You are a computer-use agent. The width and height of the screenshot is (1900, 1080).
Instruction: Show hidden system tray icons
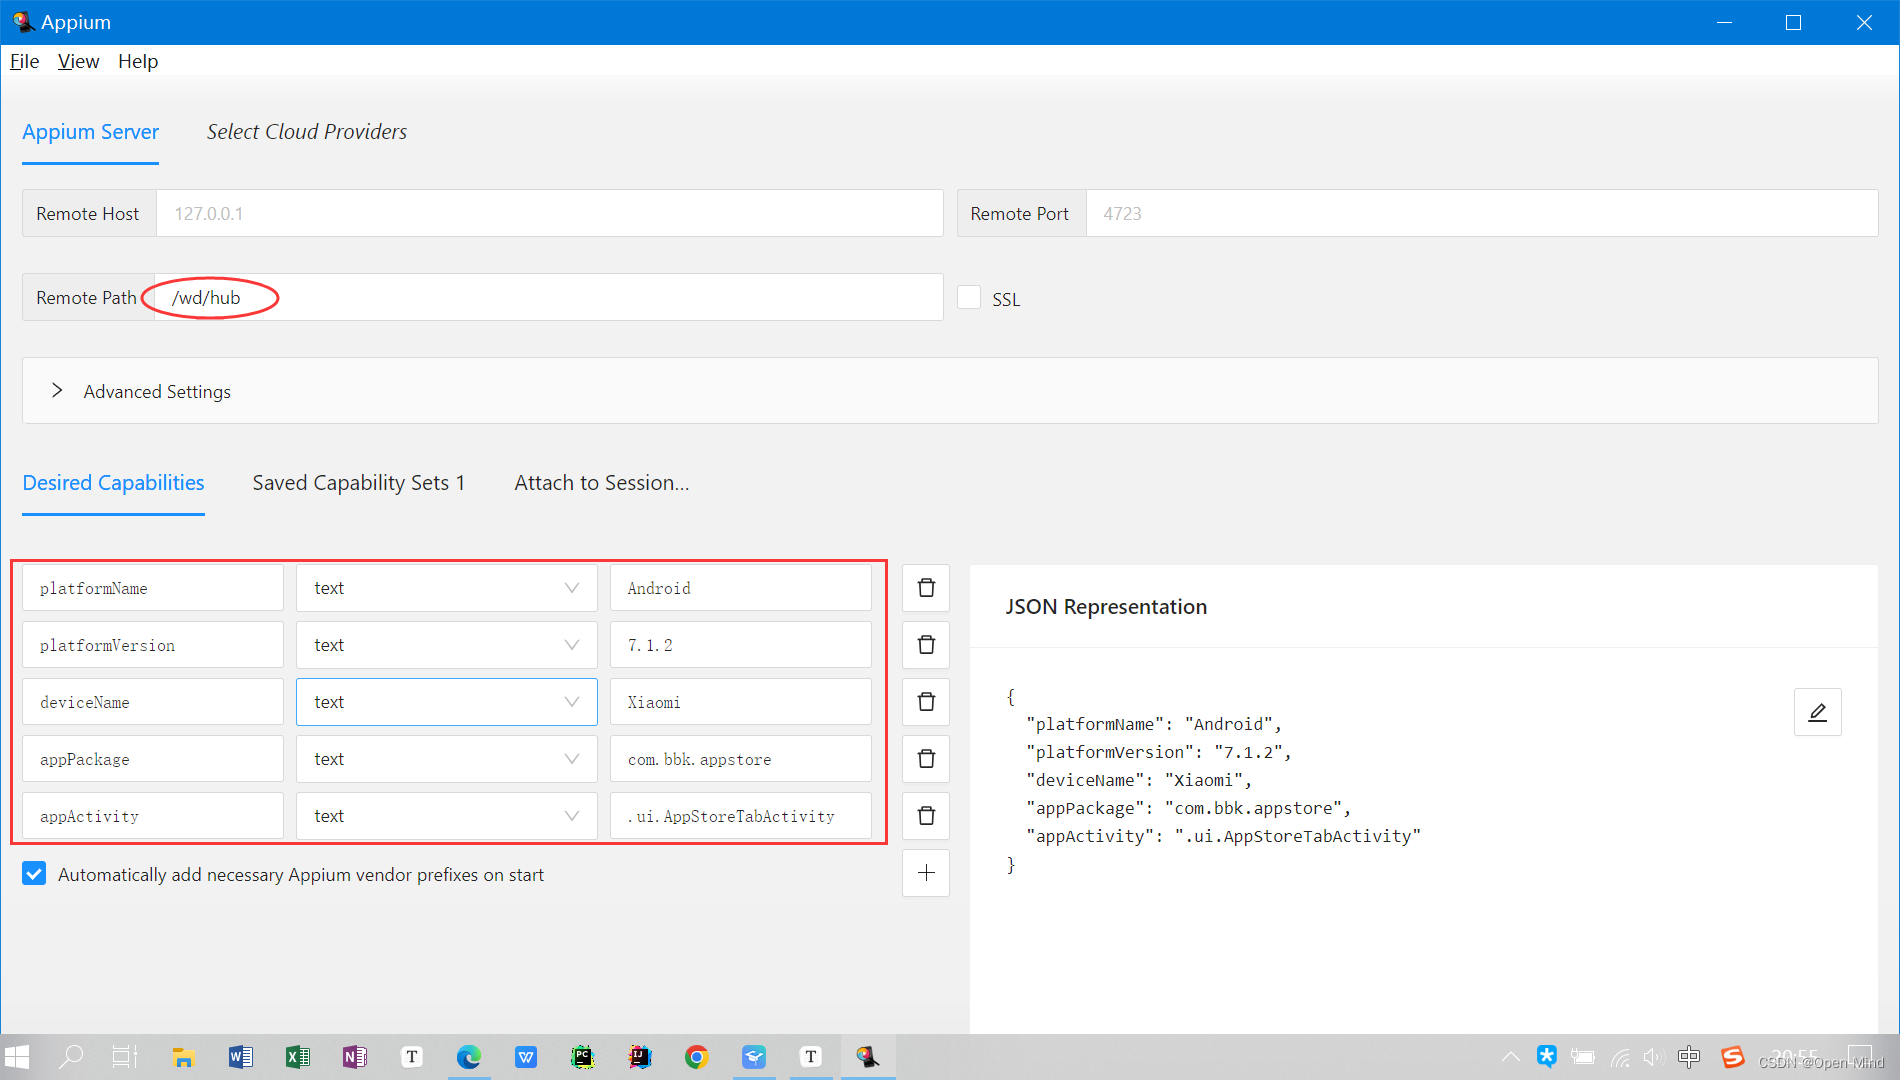(1511, 1057)
